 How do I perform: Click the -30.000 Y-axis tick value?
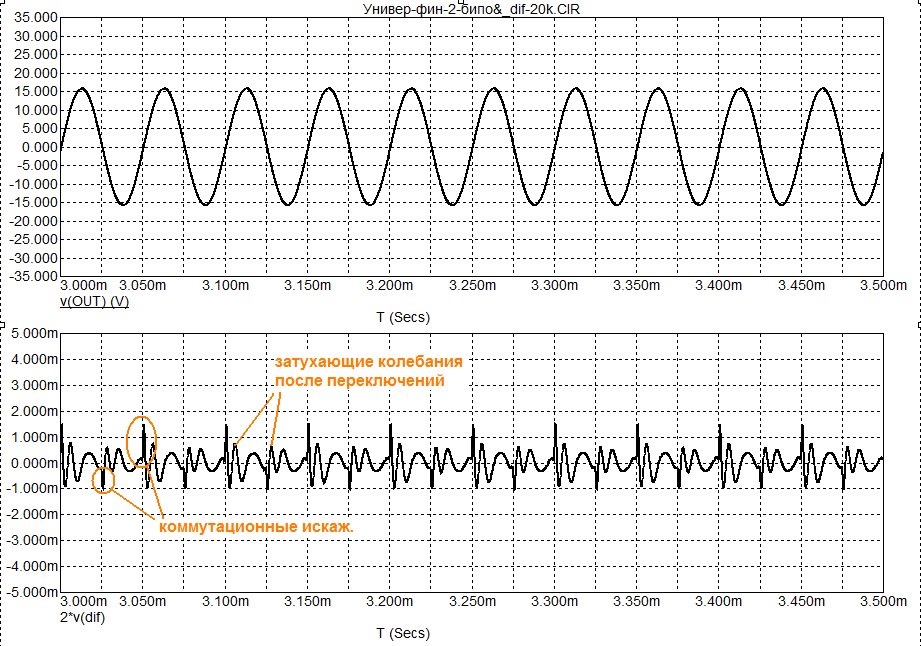coord(33,258)
